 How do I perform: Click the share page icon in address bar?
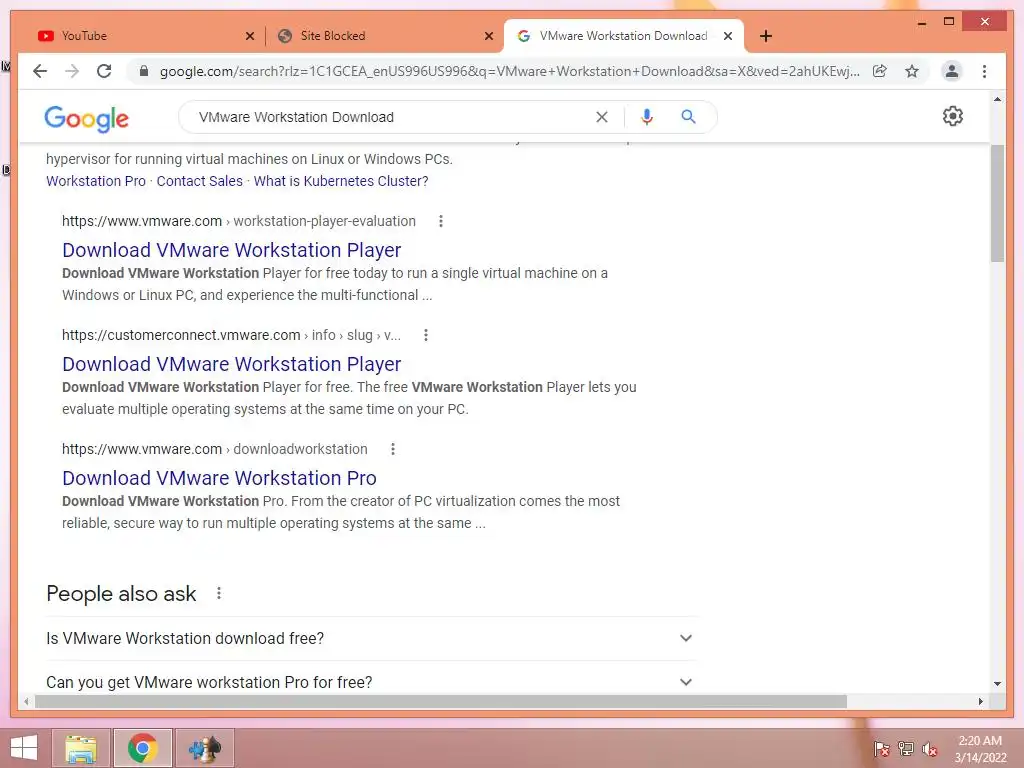click(880, 71)
